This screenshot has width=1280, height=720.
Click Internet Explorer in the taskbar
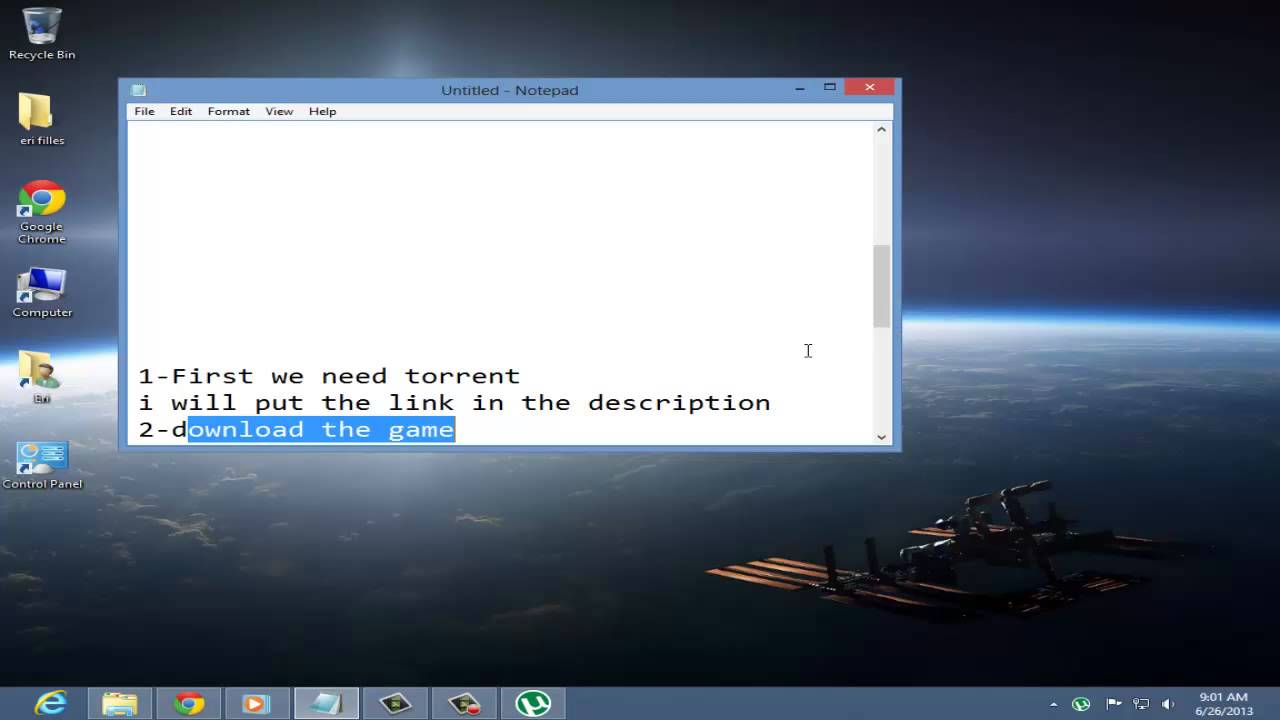(x=50, y=703)
